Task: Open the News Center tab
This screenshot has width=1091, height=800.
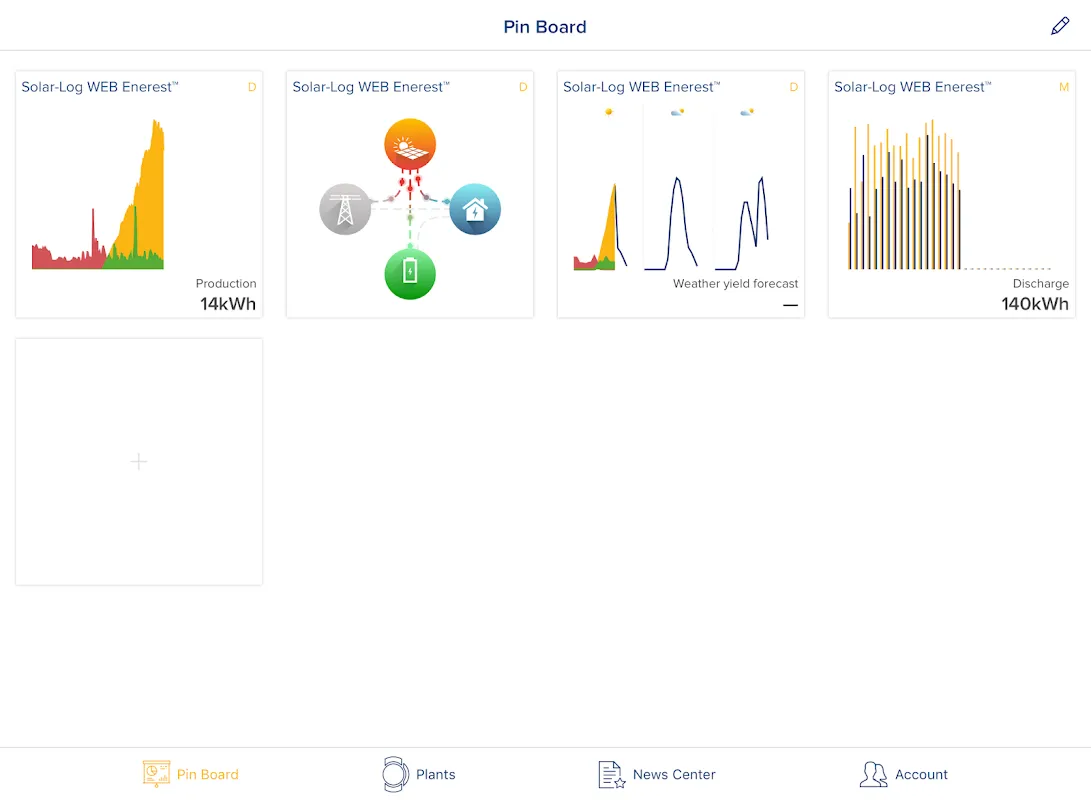Action: (674, 774)
